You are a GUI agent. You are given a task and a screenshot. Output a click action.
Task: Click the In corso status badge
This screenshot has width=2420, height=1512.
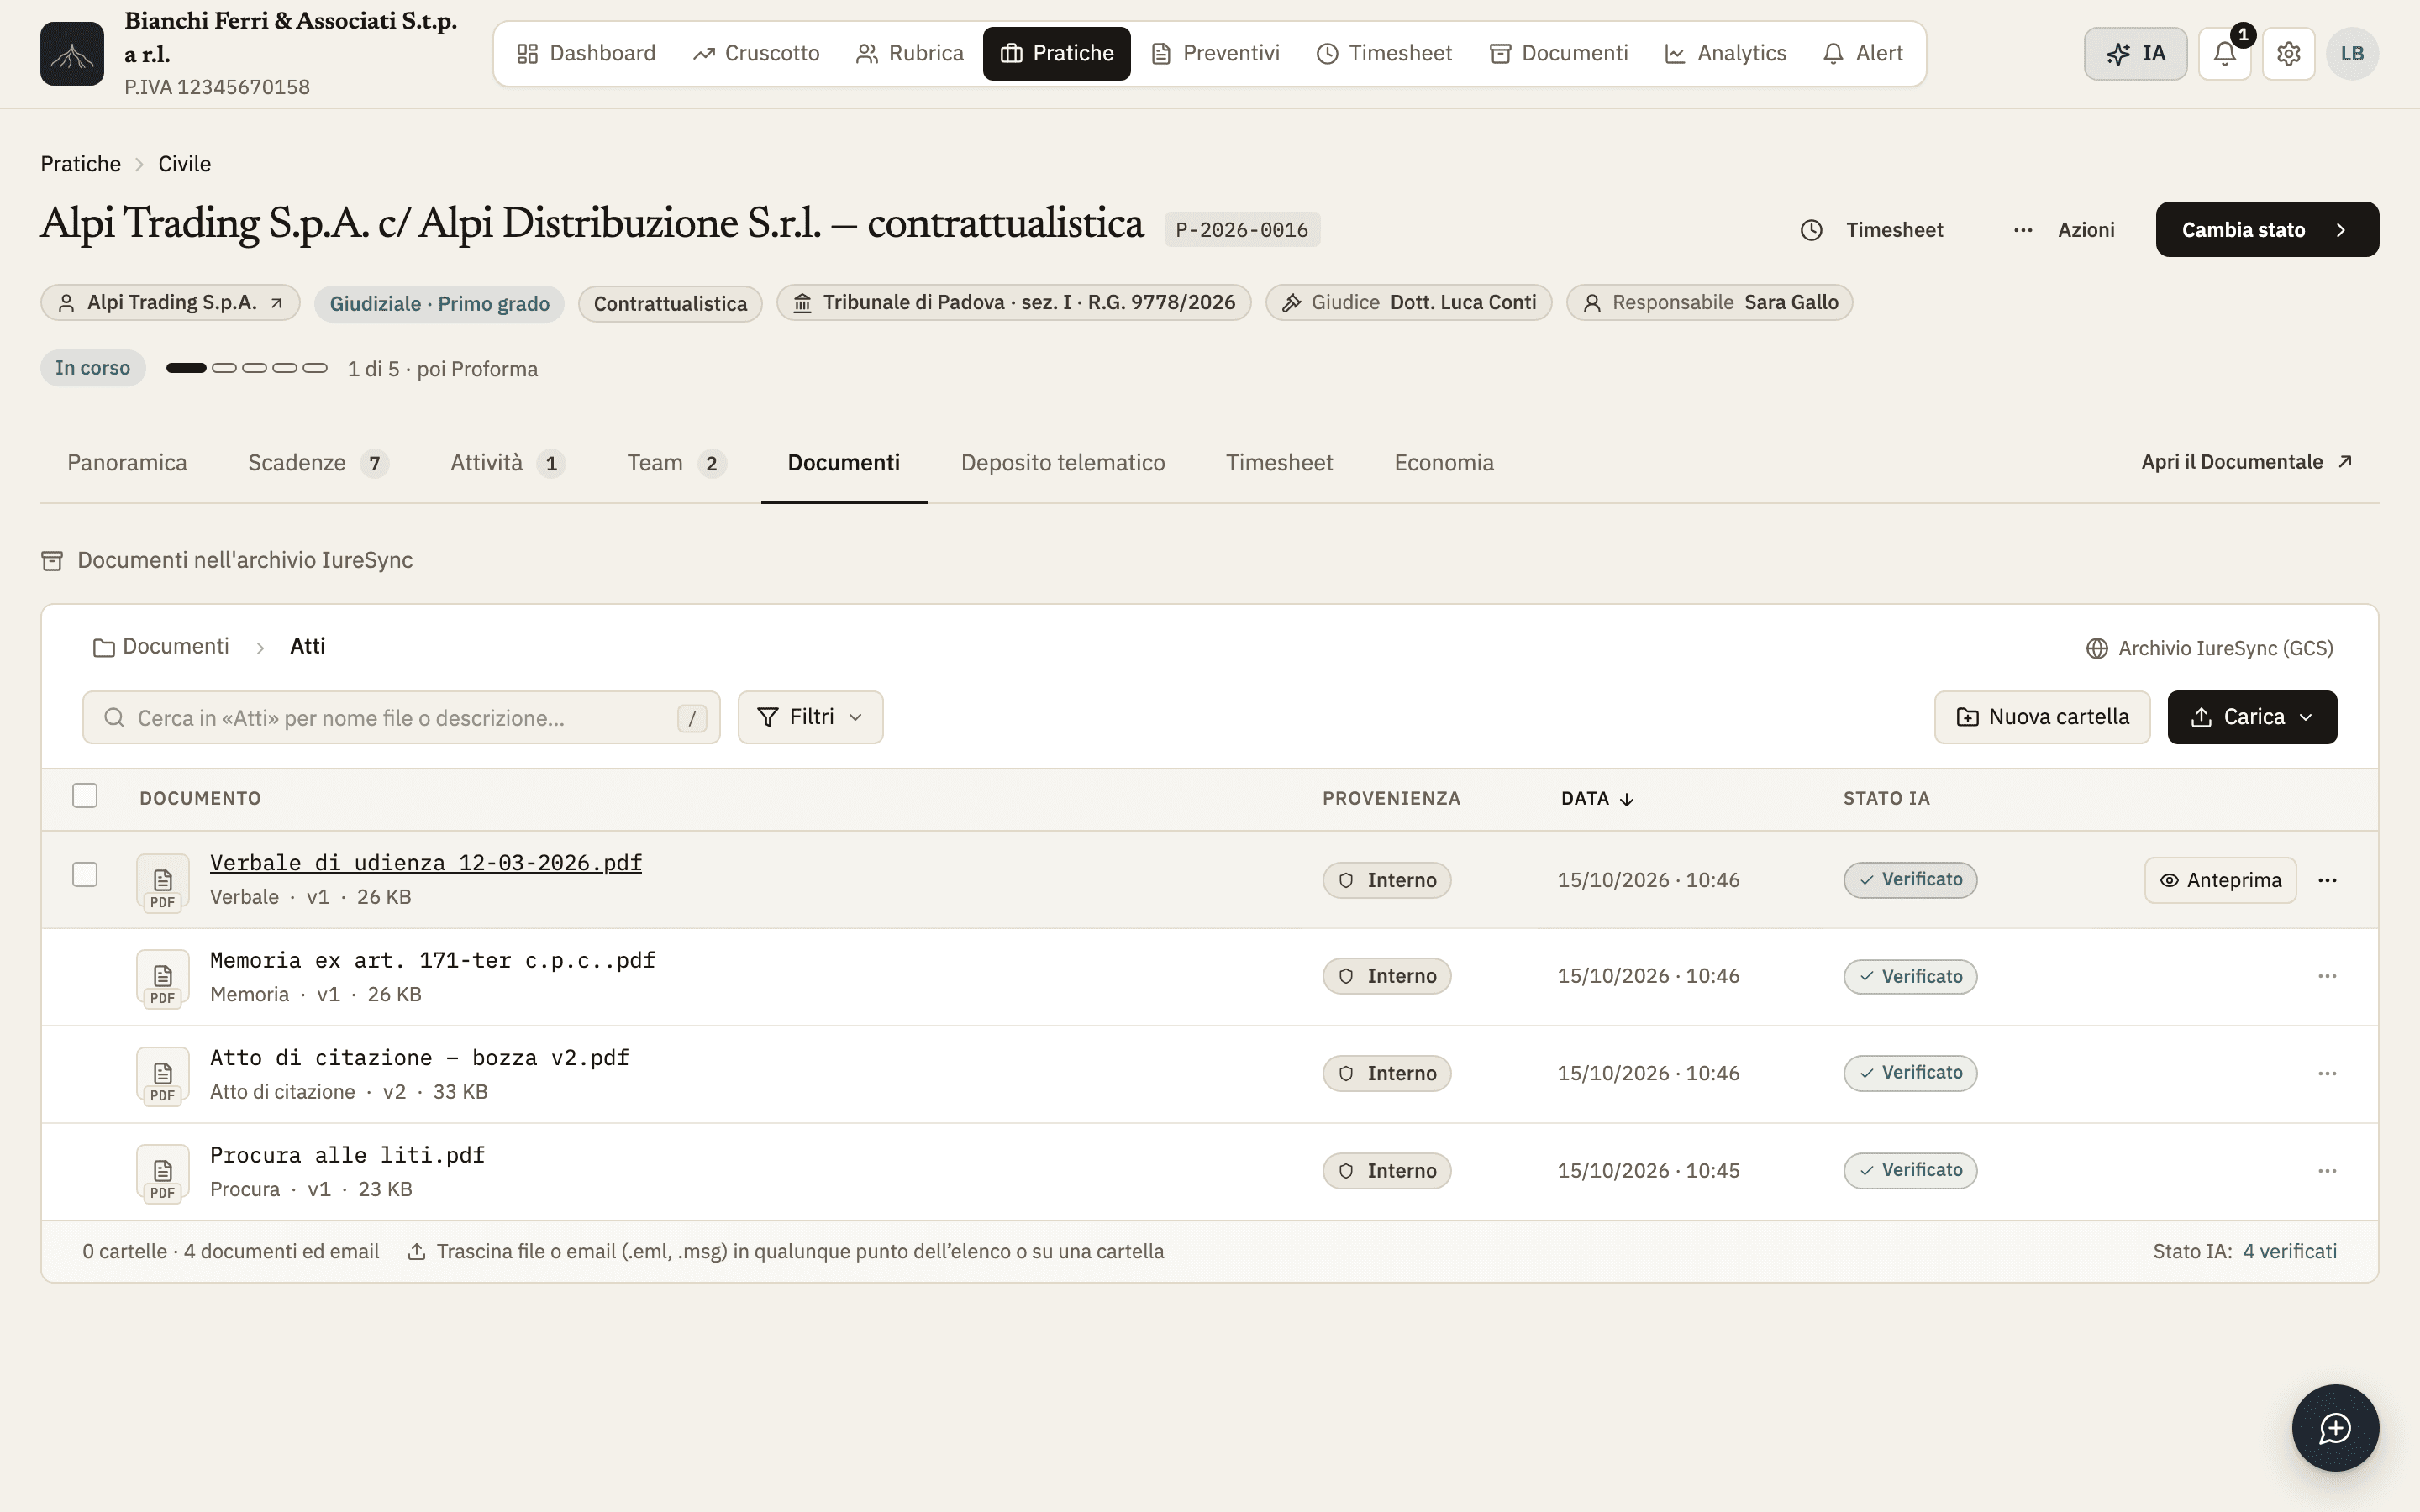pyautogui.click(x=93, y=368)
